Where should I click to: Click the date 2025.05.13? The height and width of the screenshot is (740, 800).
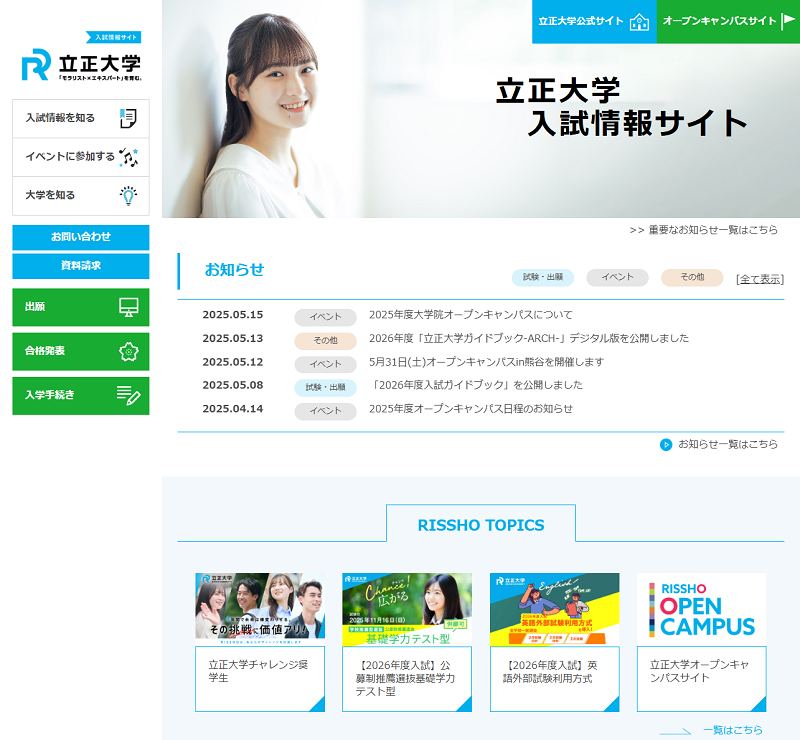click(x=233, y=338)
